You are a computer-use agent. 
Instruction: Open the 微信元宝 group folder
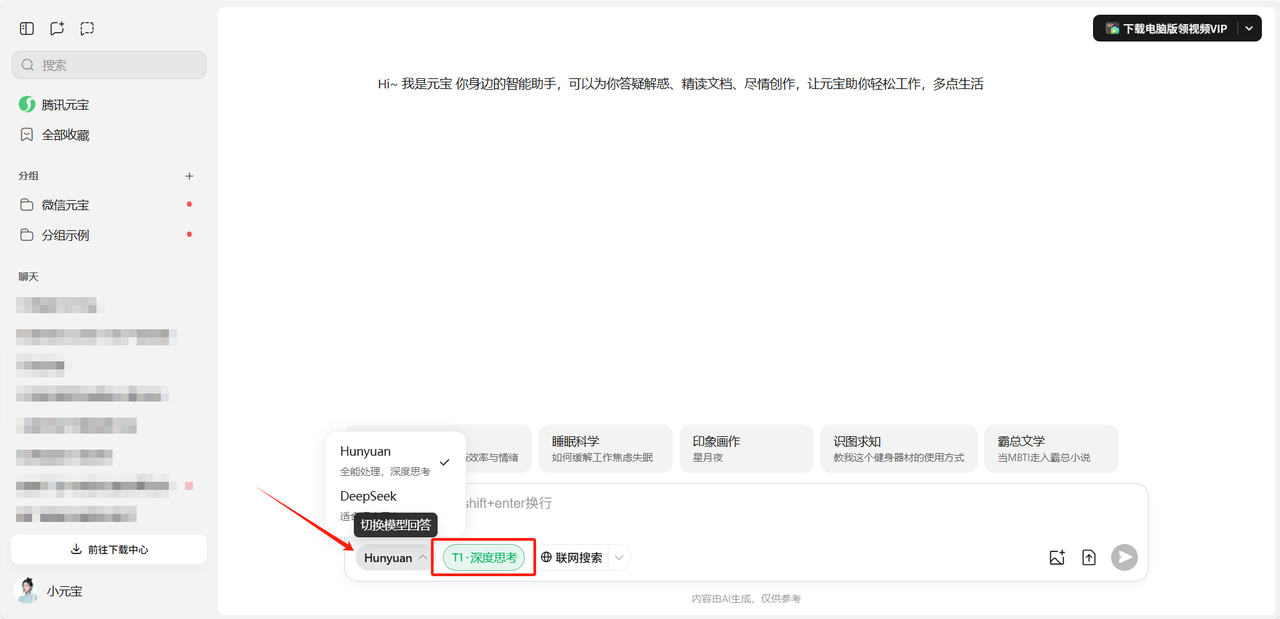pyautogui.click(x=109, y=205)
